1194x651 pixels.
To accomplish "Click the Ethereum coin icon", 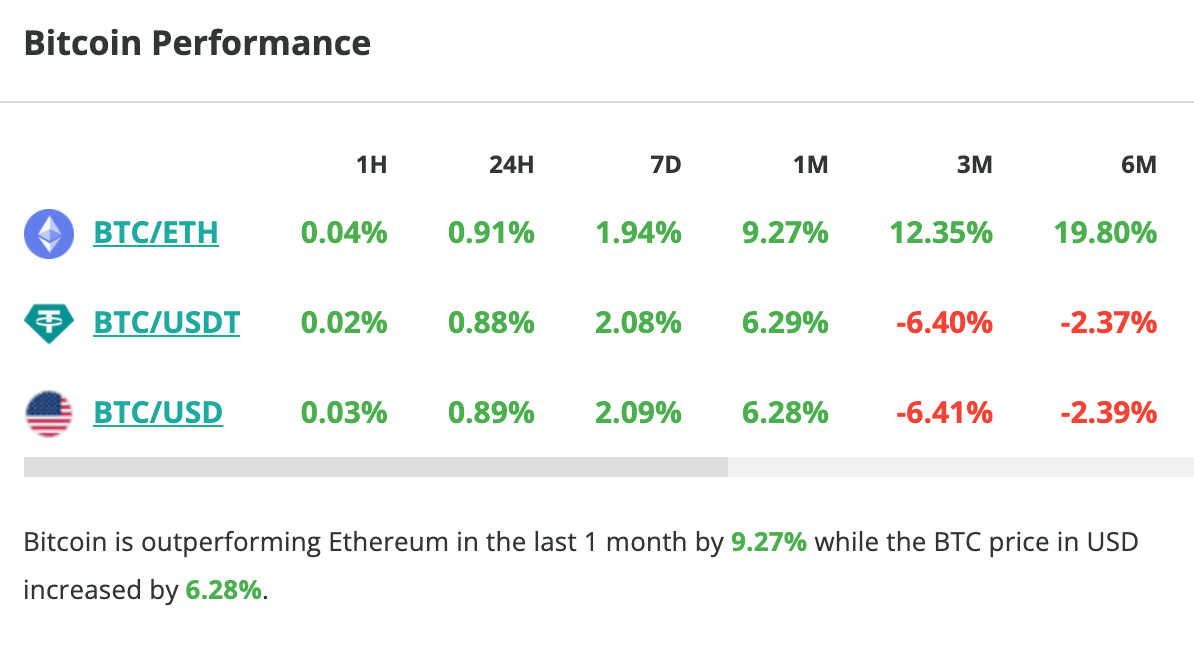I will tap(49, 234).
